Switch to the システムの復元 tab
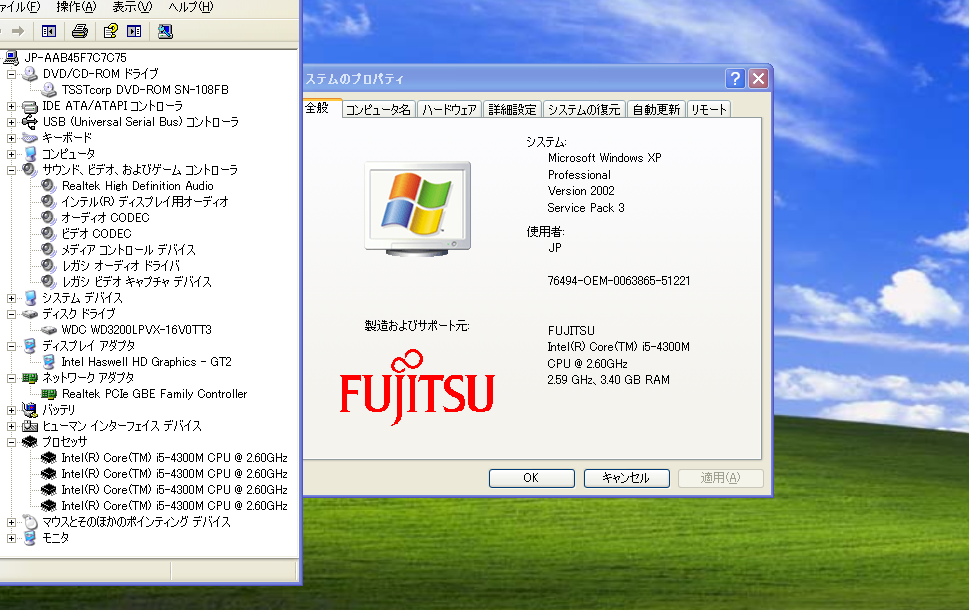The height and width of the screenshot is (610, 969). pyautogui.click(x=584, y=109)
